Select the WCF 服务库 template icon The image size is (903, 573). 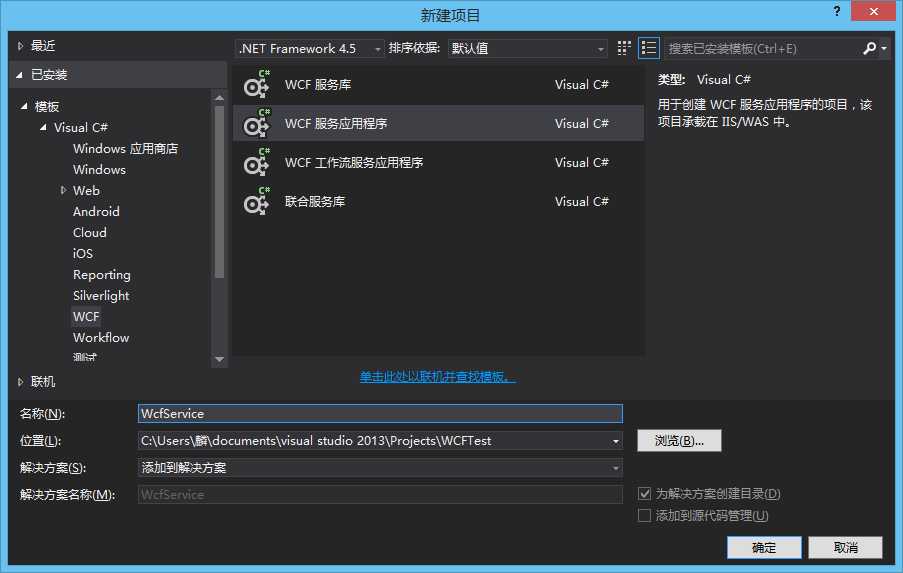(256, 84)
